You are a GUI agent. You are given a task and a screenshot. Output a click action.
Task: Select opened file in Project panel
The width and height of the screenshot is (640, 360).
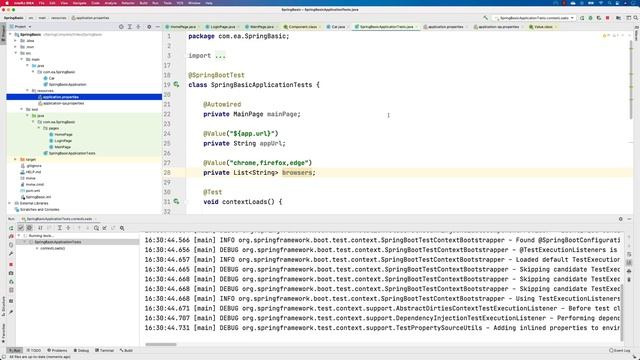pos(121,27)
